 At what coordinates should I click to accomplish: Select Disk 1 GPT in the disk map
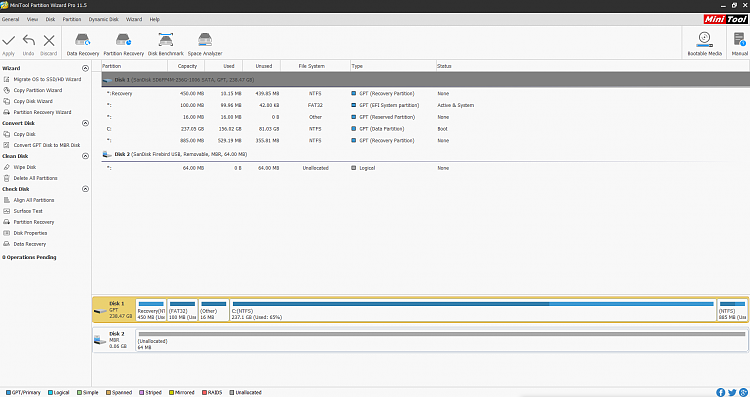coord(114,310)
